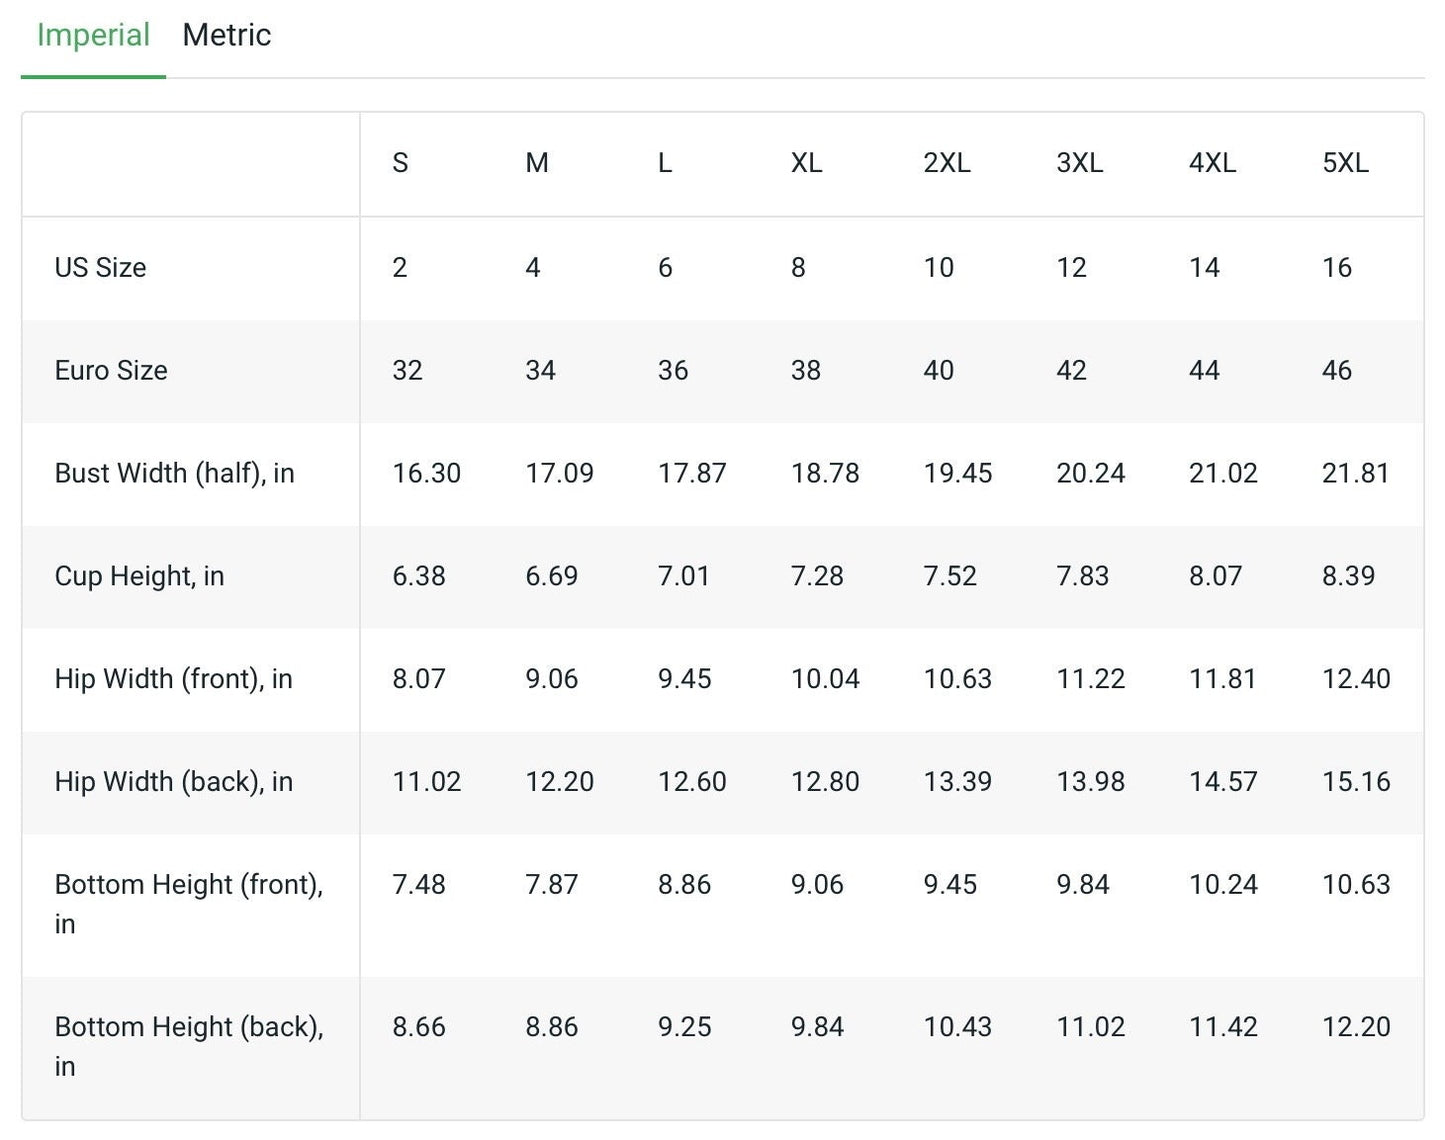Click the "US Size" row label
The image size is (1445, 1140).
[100, 268]
